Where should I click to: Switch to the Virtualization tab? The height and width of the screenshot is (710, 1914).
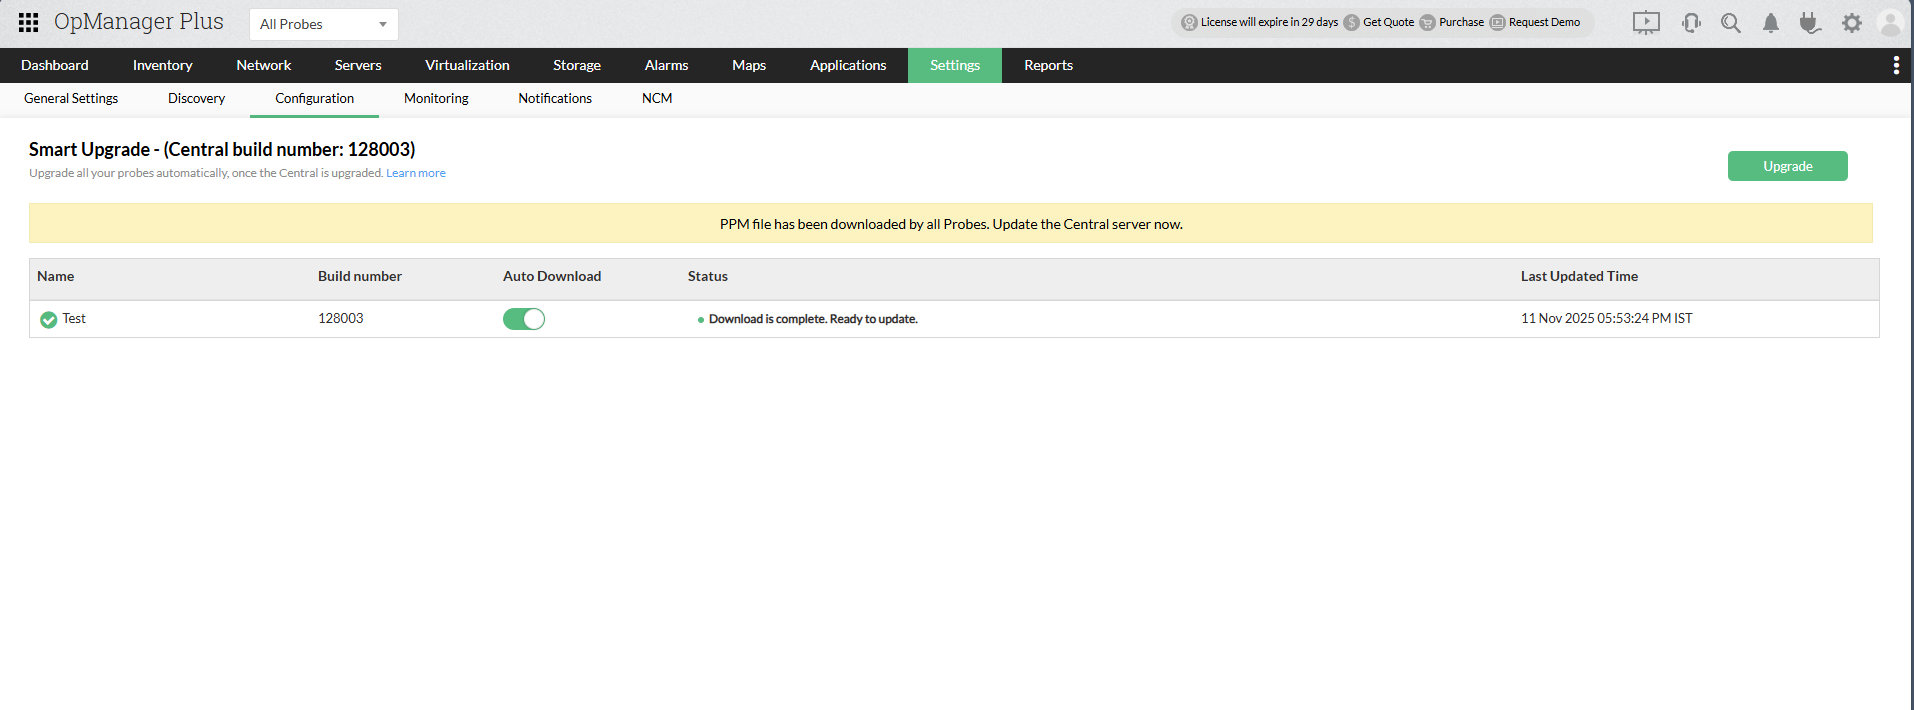[x=467, y=65]
